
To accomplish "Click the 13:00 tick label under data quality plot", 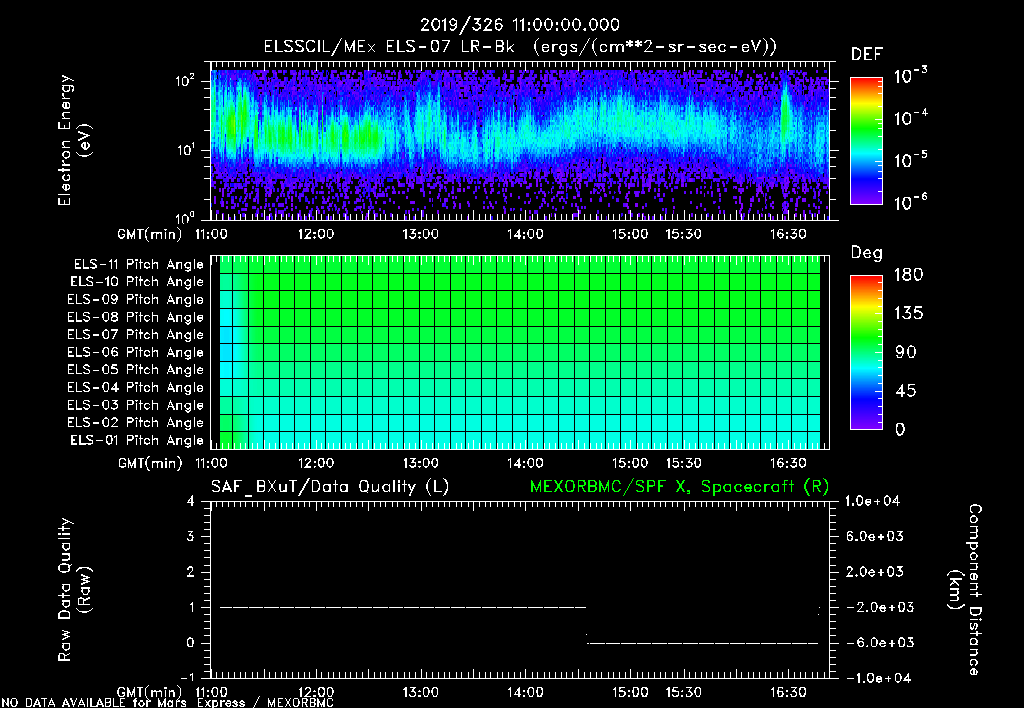I will click(420, 692).
